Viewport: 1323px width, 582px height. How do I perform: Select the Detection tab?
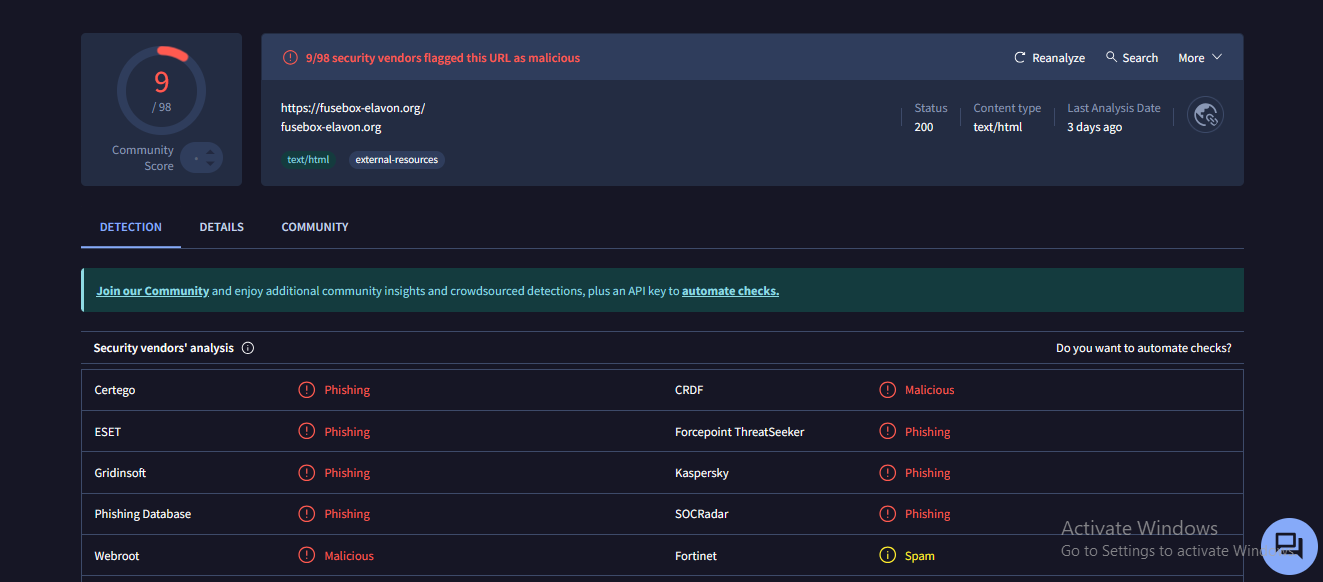[x=131, y=227]
